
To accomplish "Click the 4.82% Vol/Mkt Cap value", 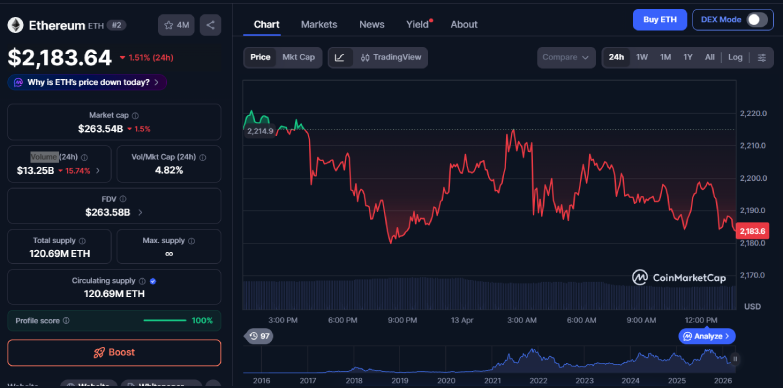I will [169, 170].
